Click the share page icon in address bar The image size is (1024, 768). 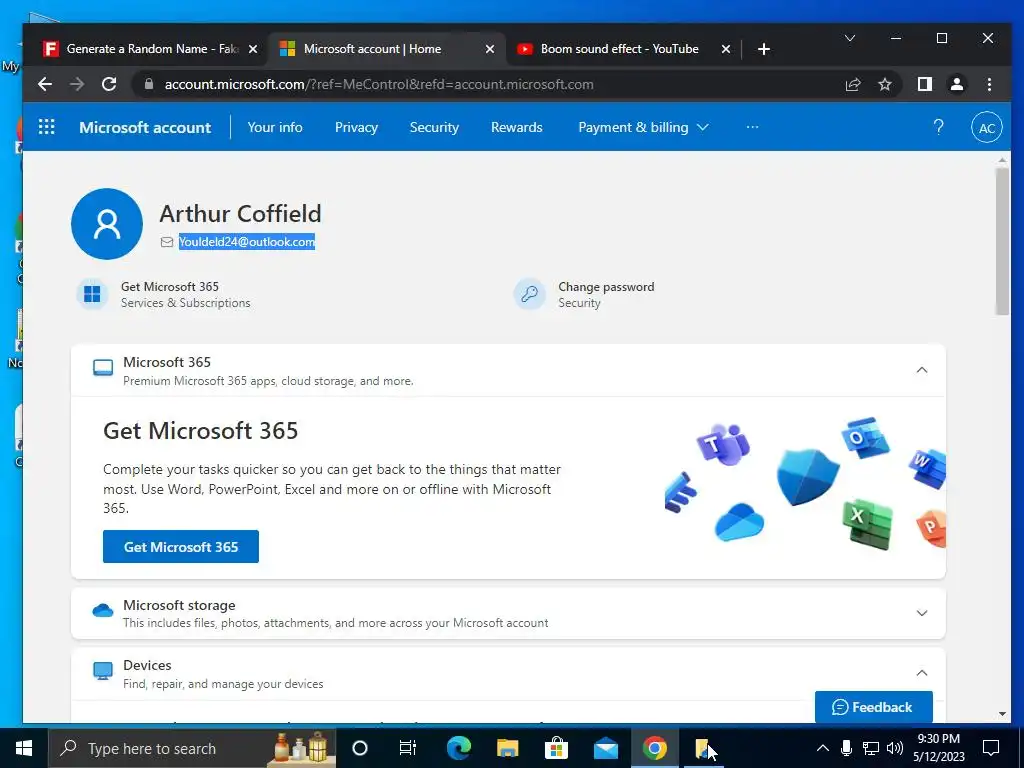[x=853, y=84]
